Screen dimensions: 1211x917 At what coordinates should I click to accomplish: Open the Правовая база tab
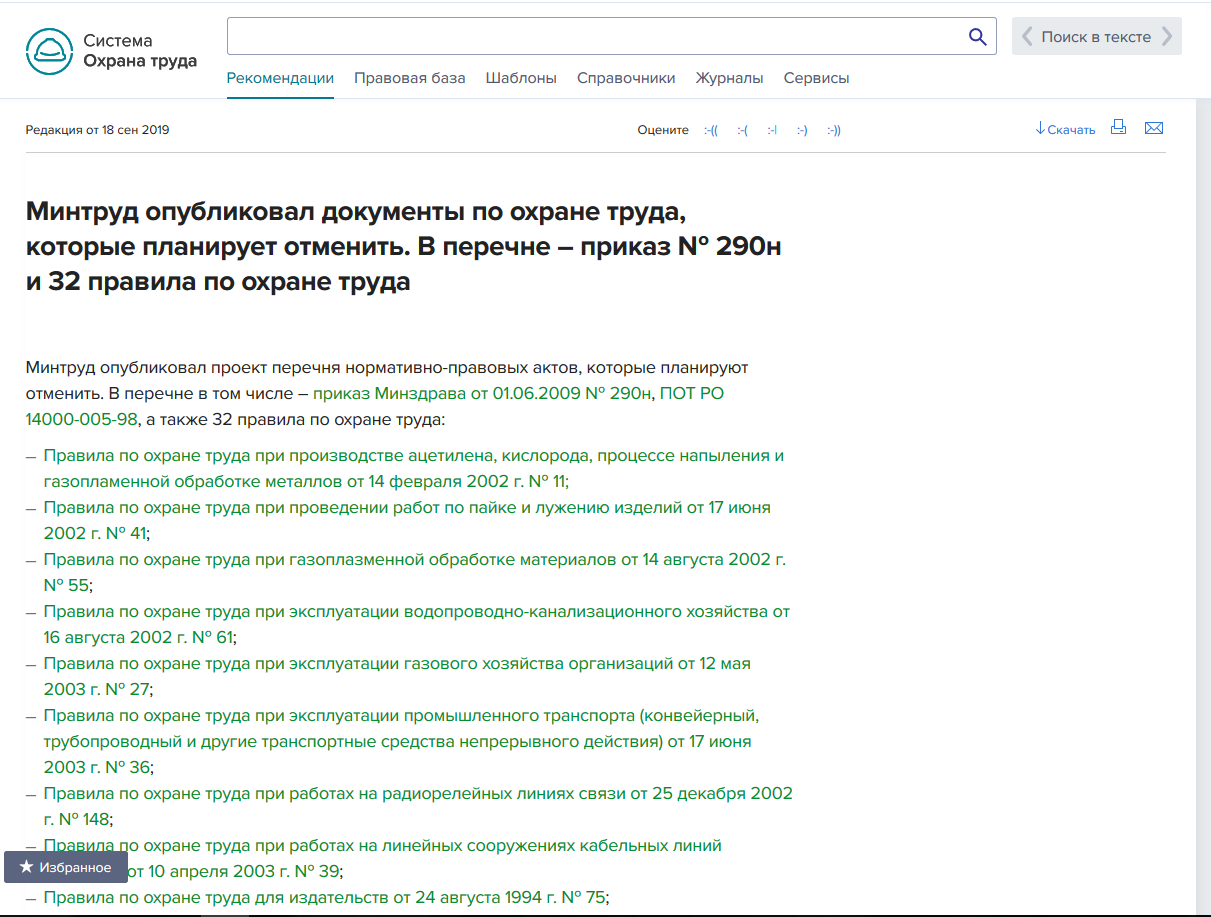tap(410, 78)
